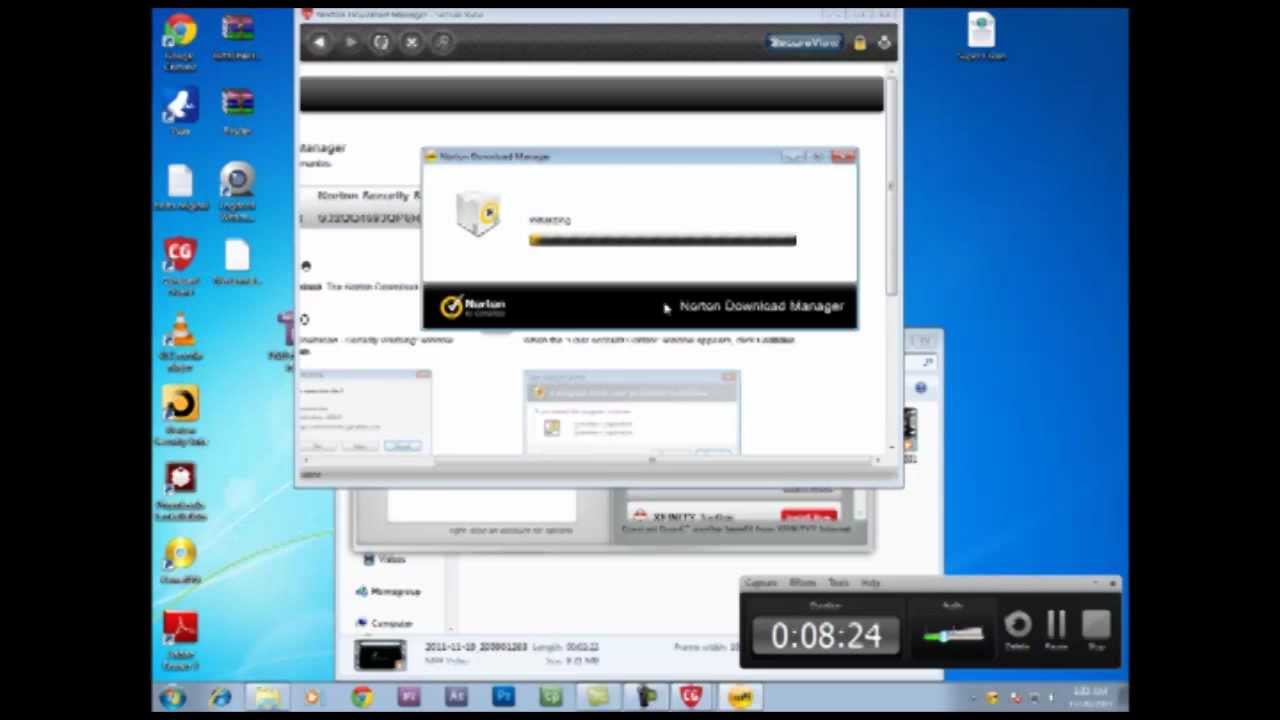Viewport: 1280px width, 720px height.
Task: Click the 0:08:24 duration display
Action: pos(825,636)
